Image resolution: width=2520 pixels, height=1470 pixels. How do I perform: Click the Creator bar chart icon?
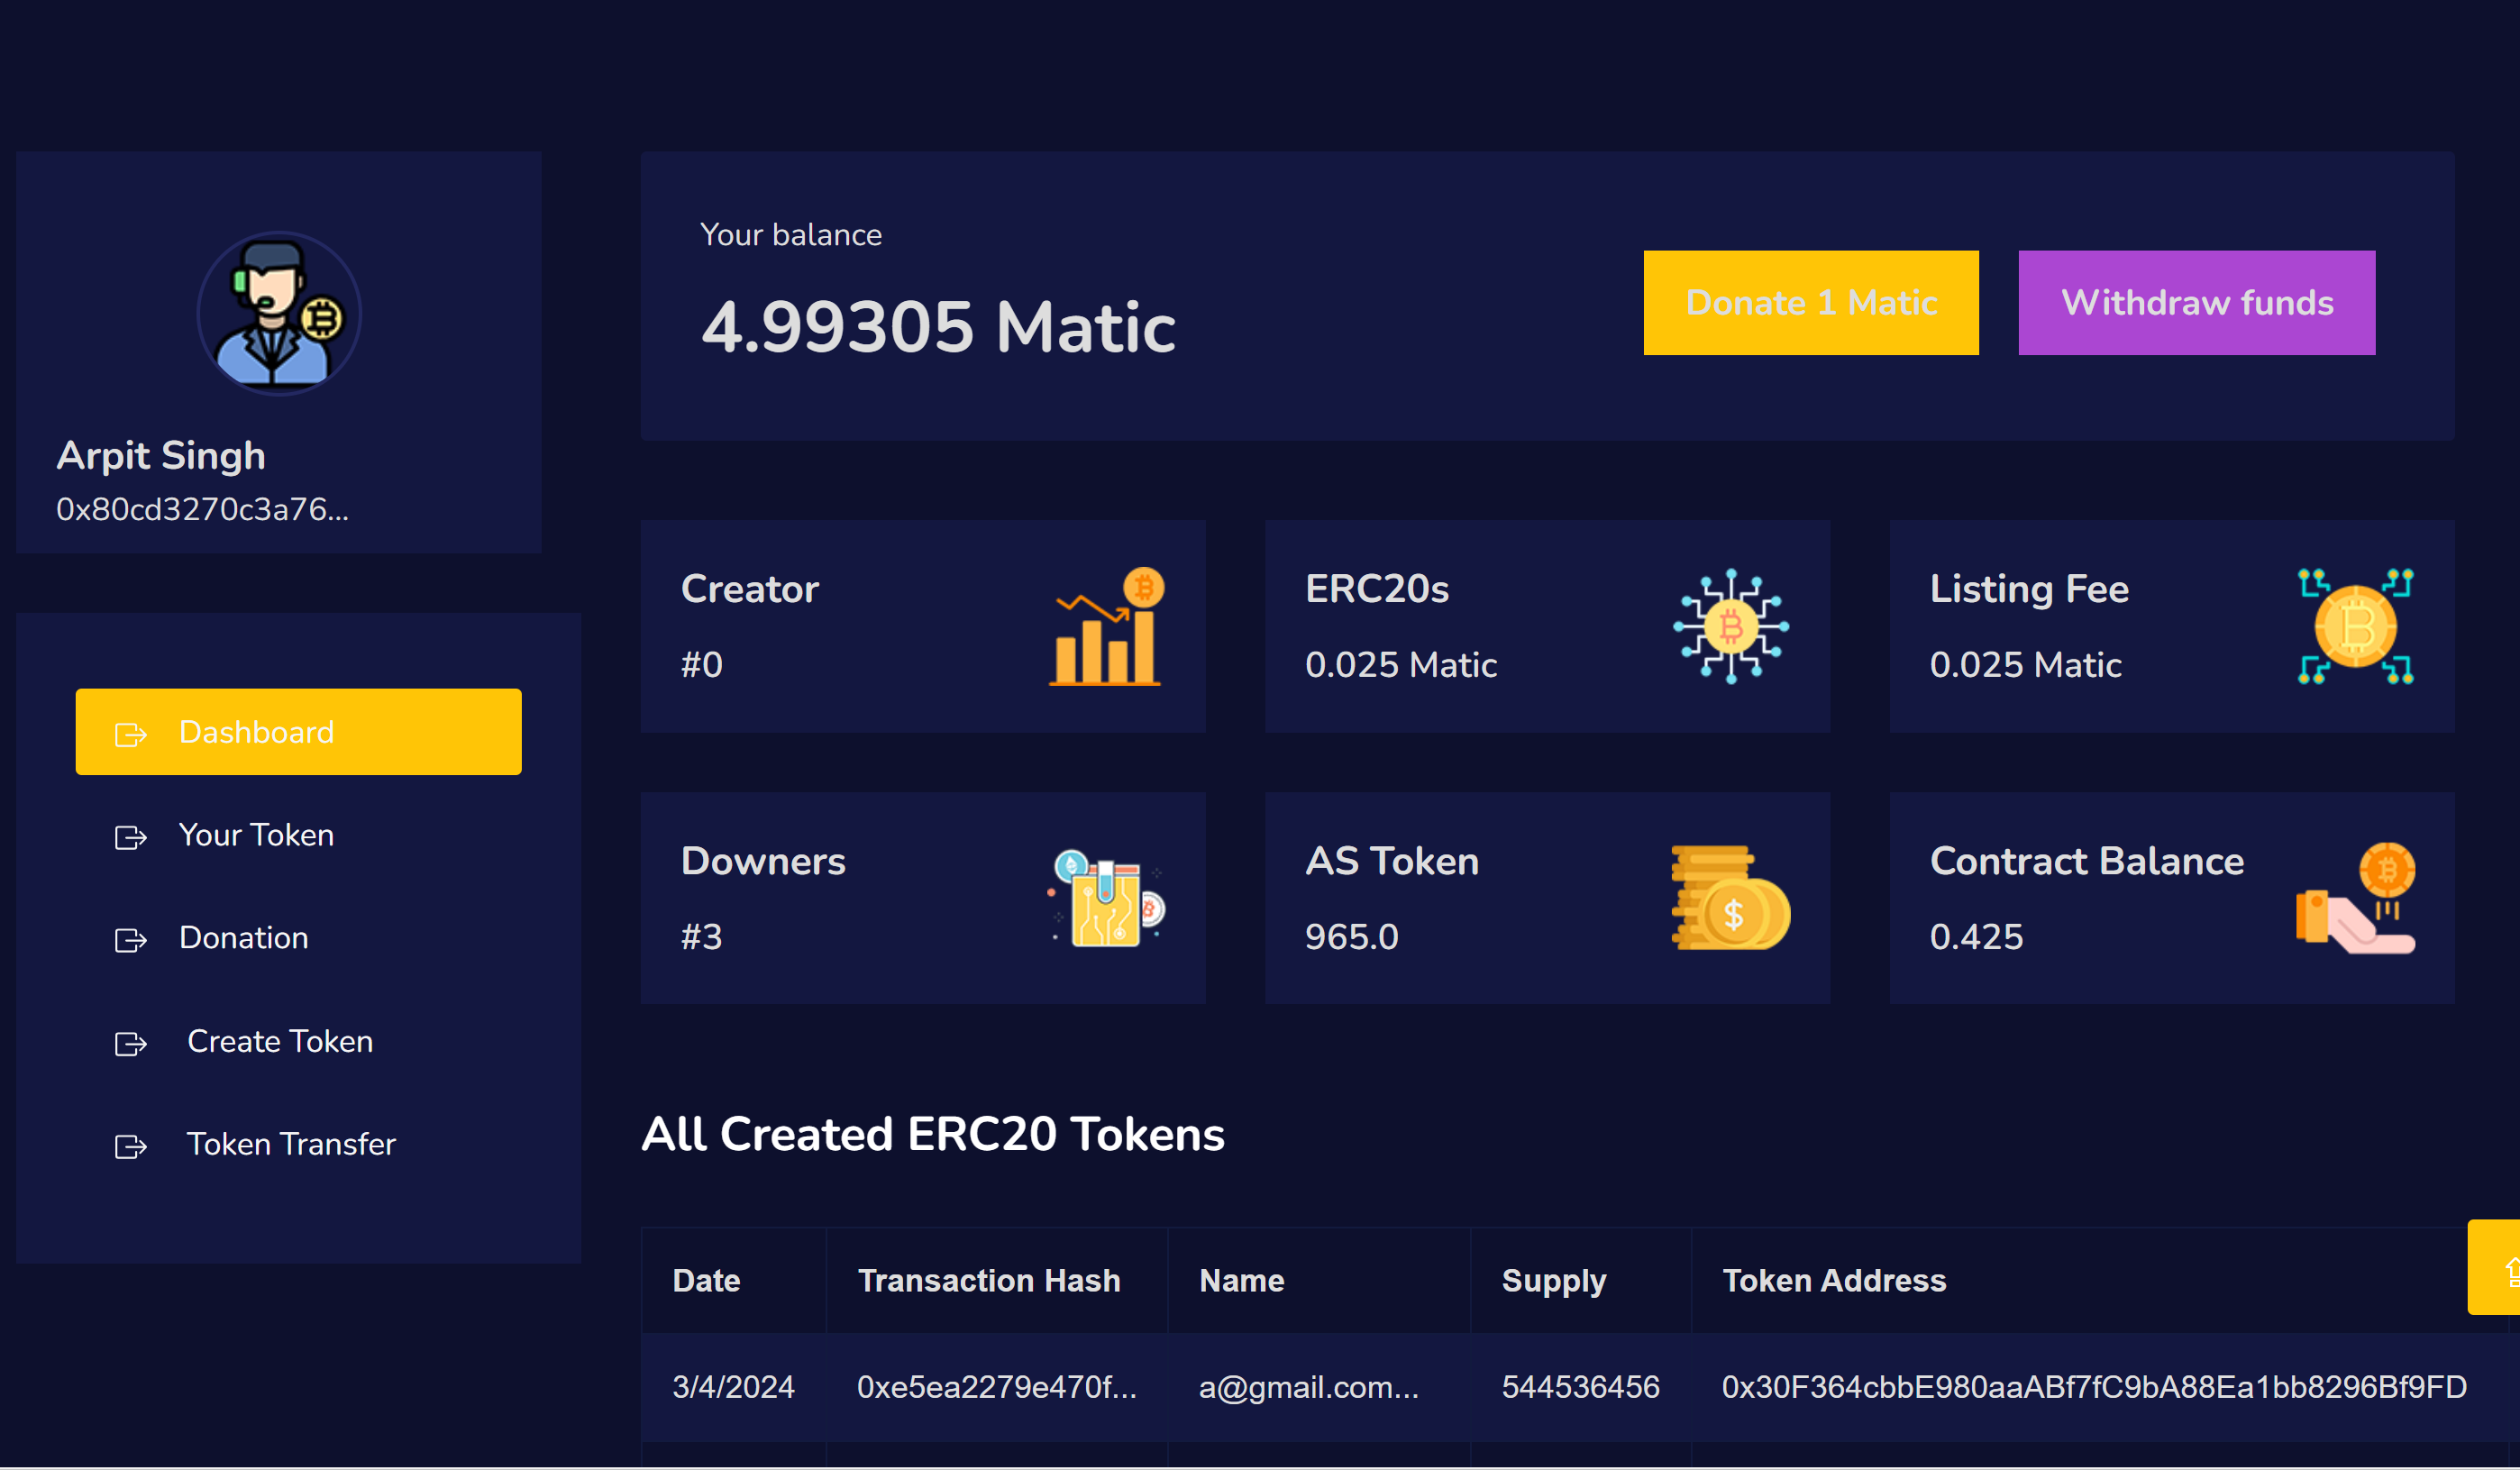click(x=1106, y=627)
